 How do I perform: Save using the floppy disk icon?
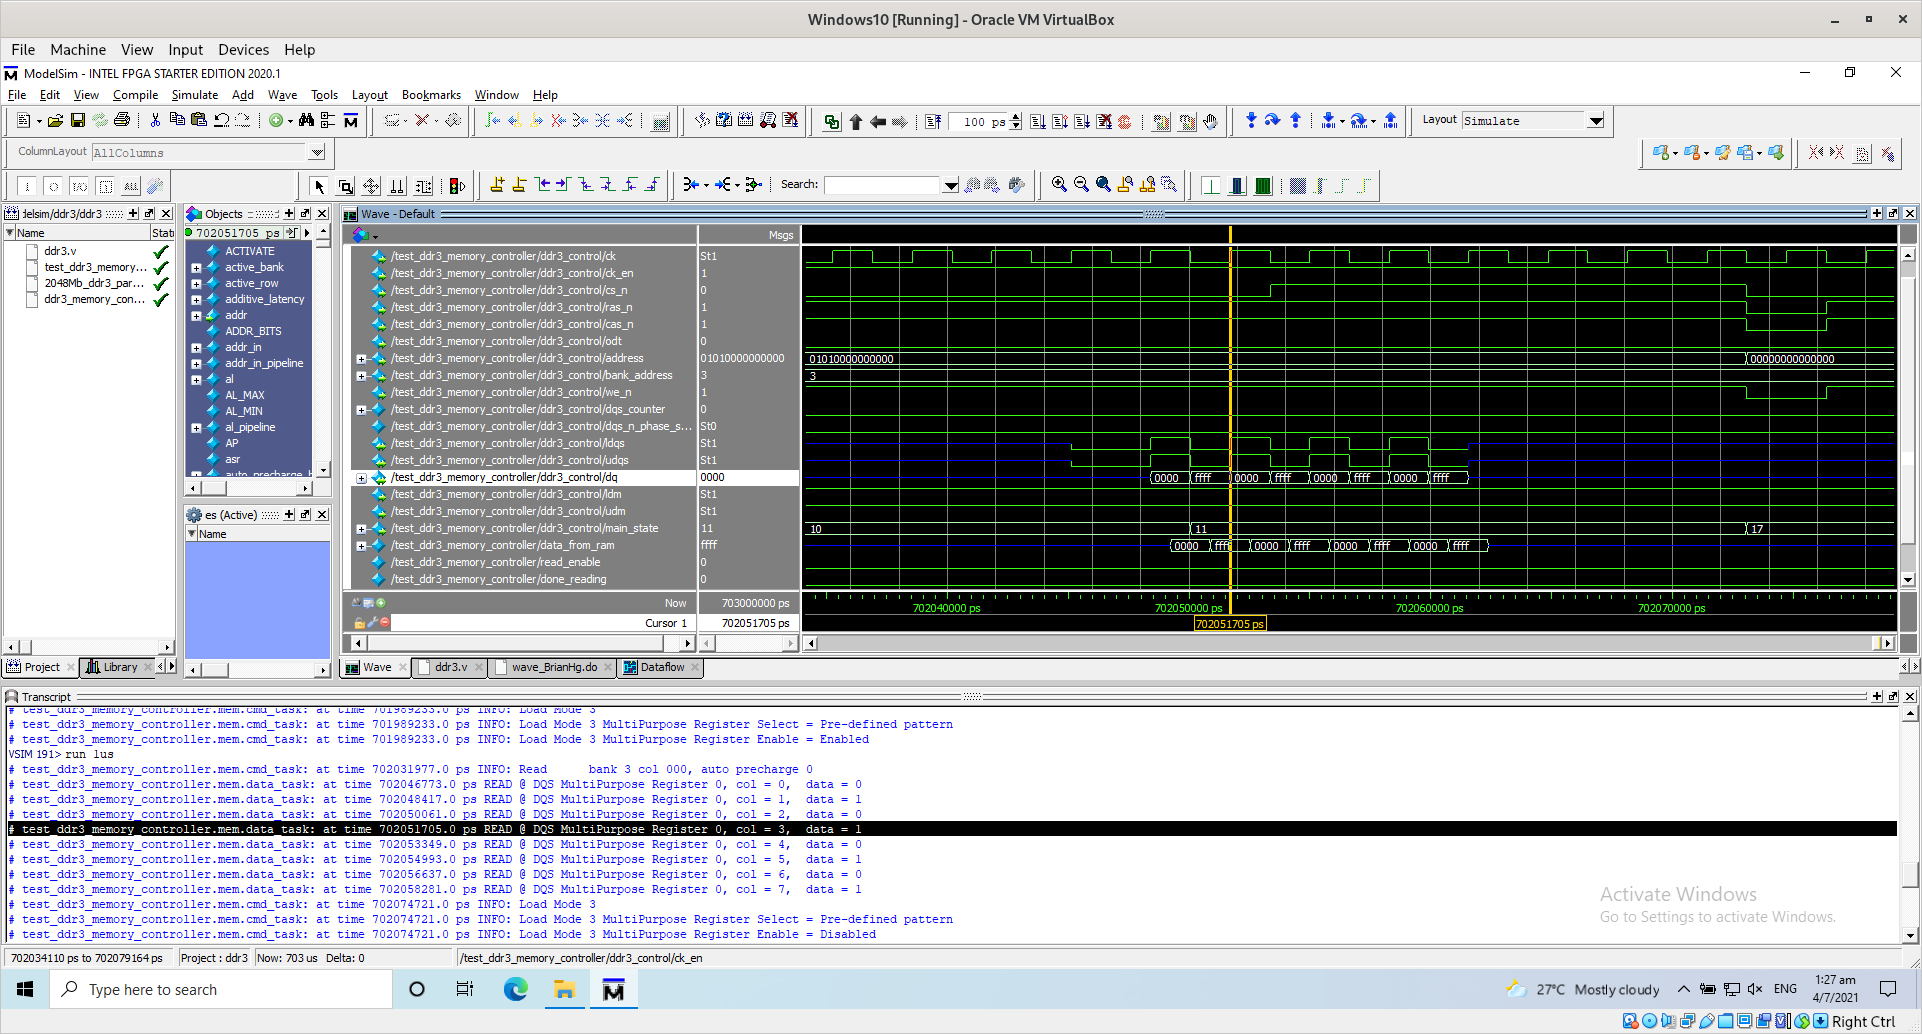pos(78,121)
